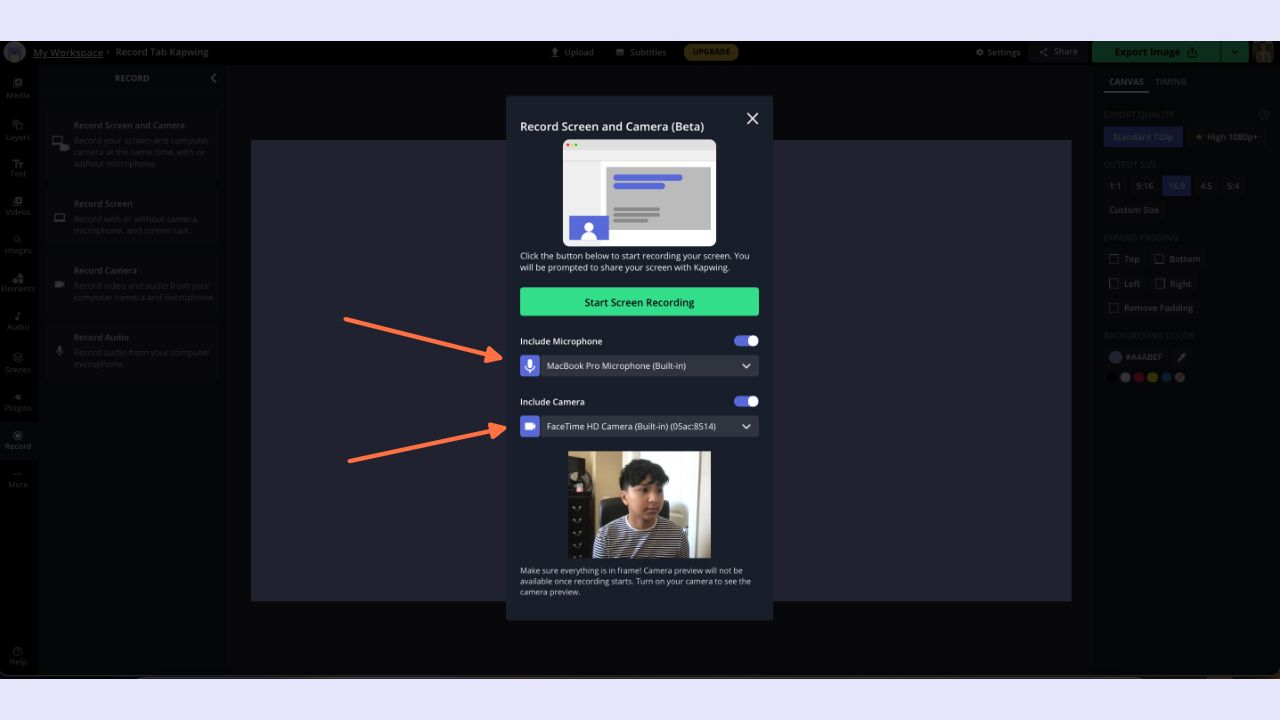
Task: Turn off the Include Camera toggle
Action: [x=746, y=401]
